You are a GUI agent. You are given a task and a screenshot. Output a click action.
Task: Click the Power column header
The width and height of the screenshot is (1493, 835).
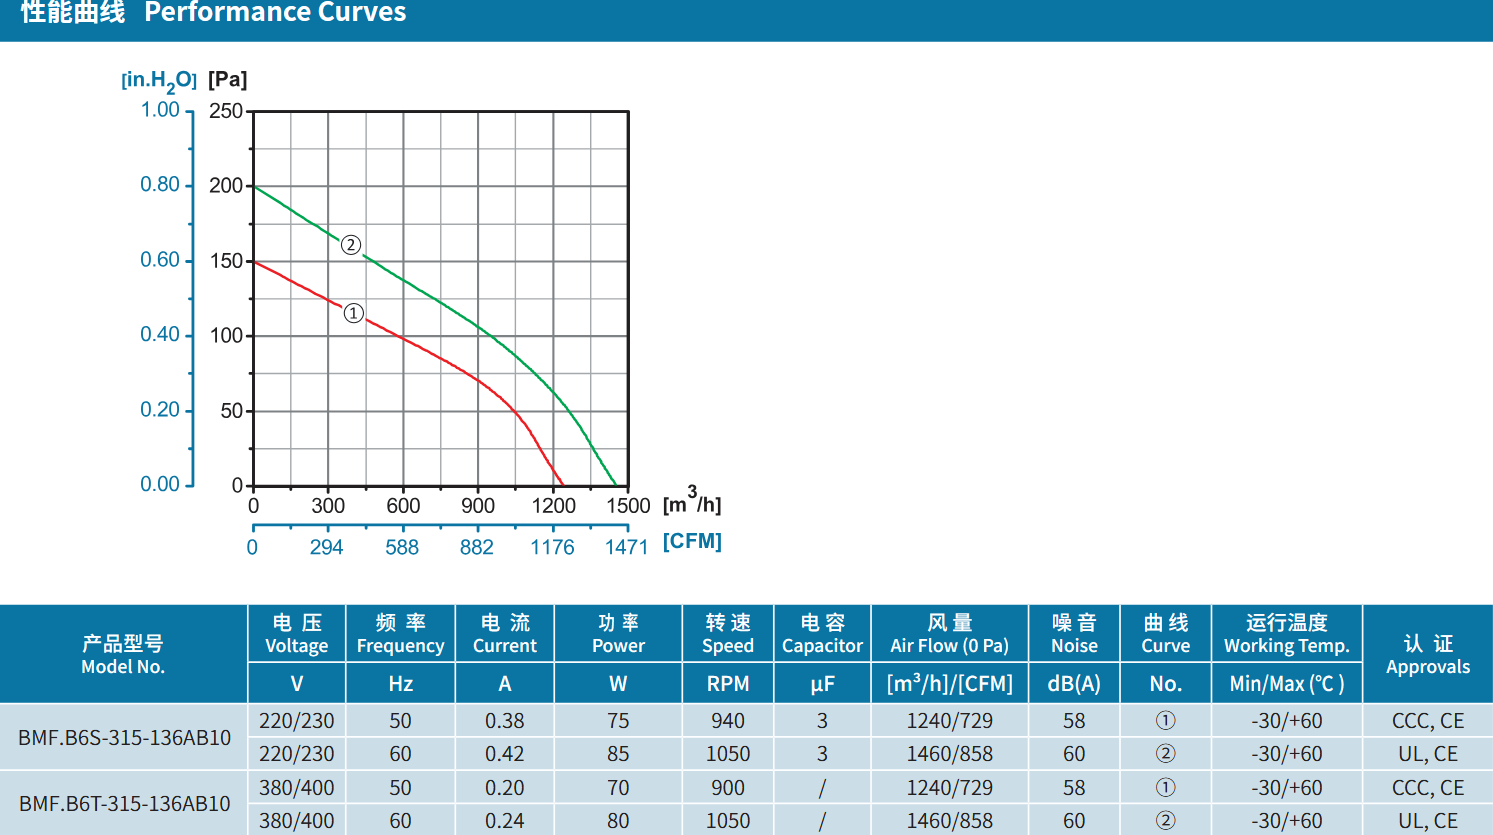[x=618, y=634]
